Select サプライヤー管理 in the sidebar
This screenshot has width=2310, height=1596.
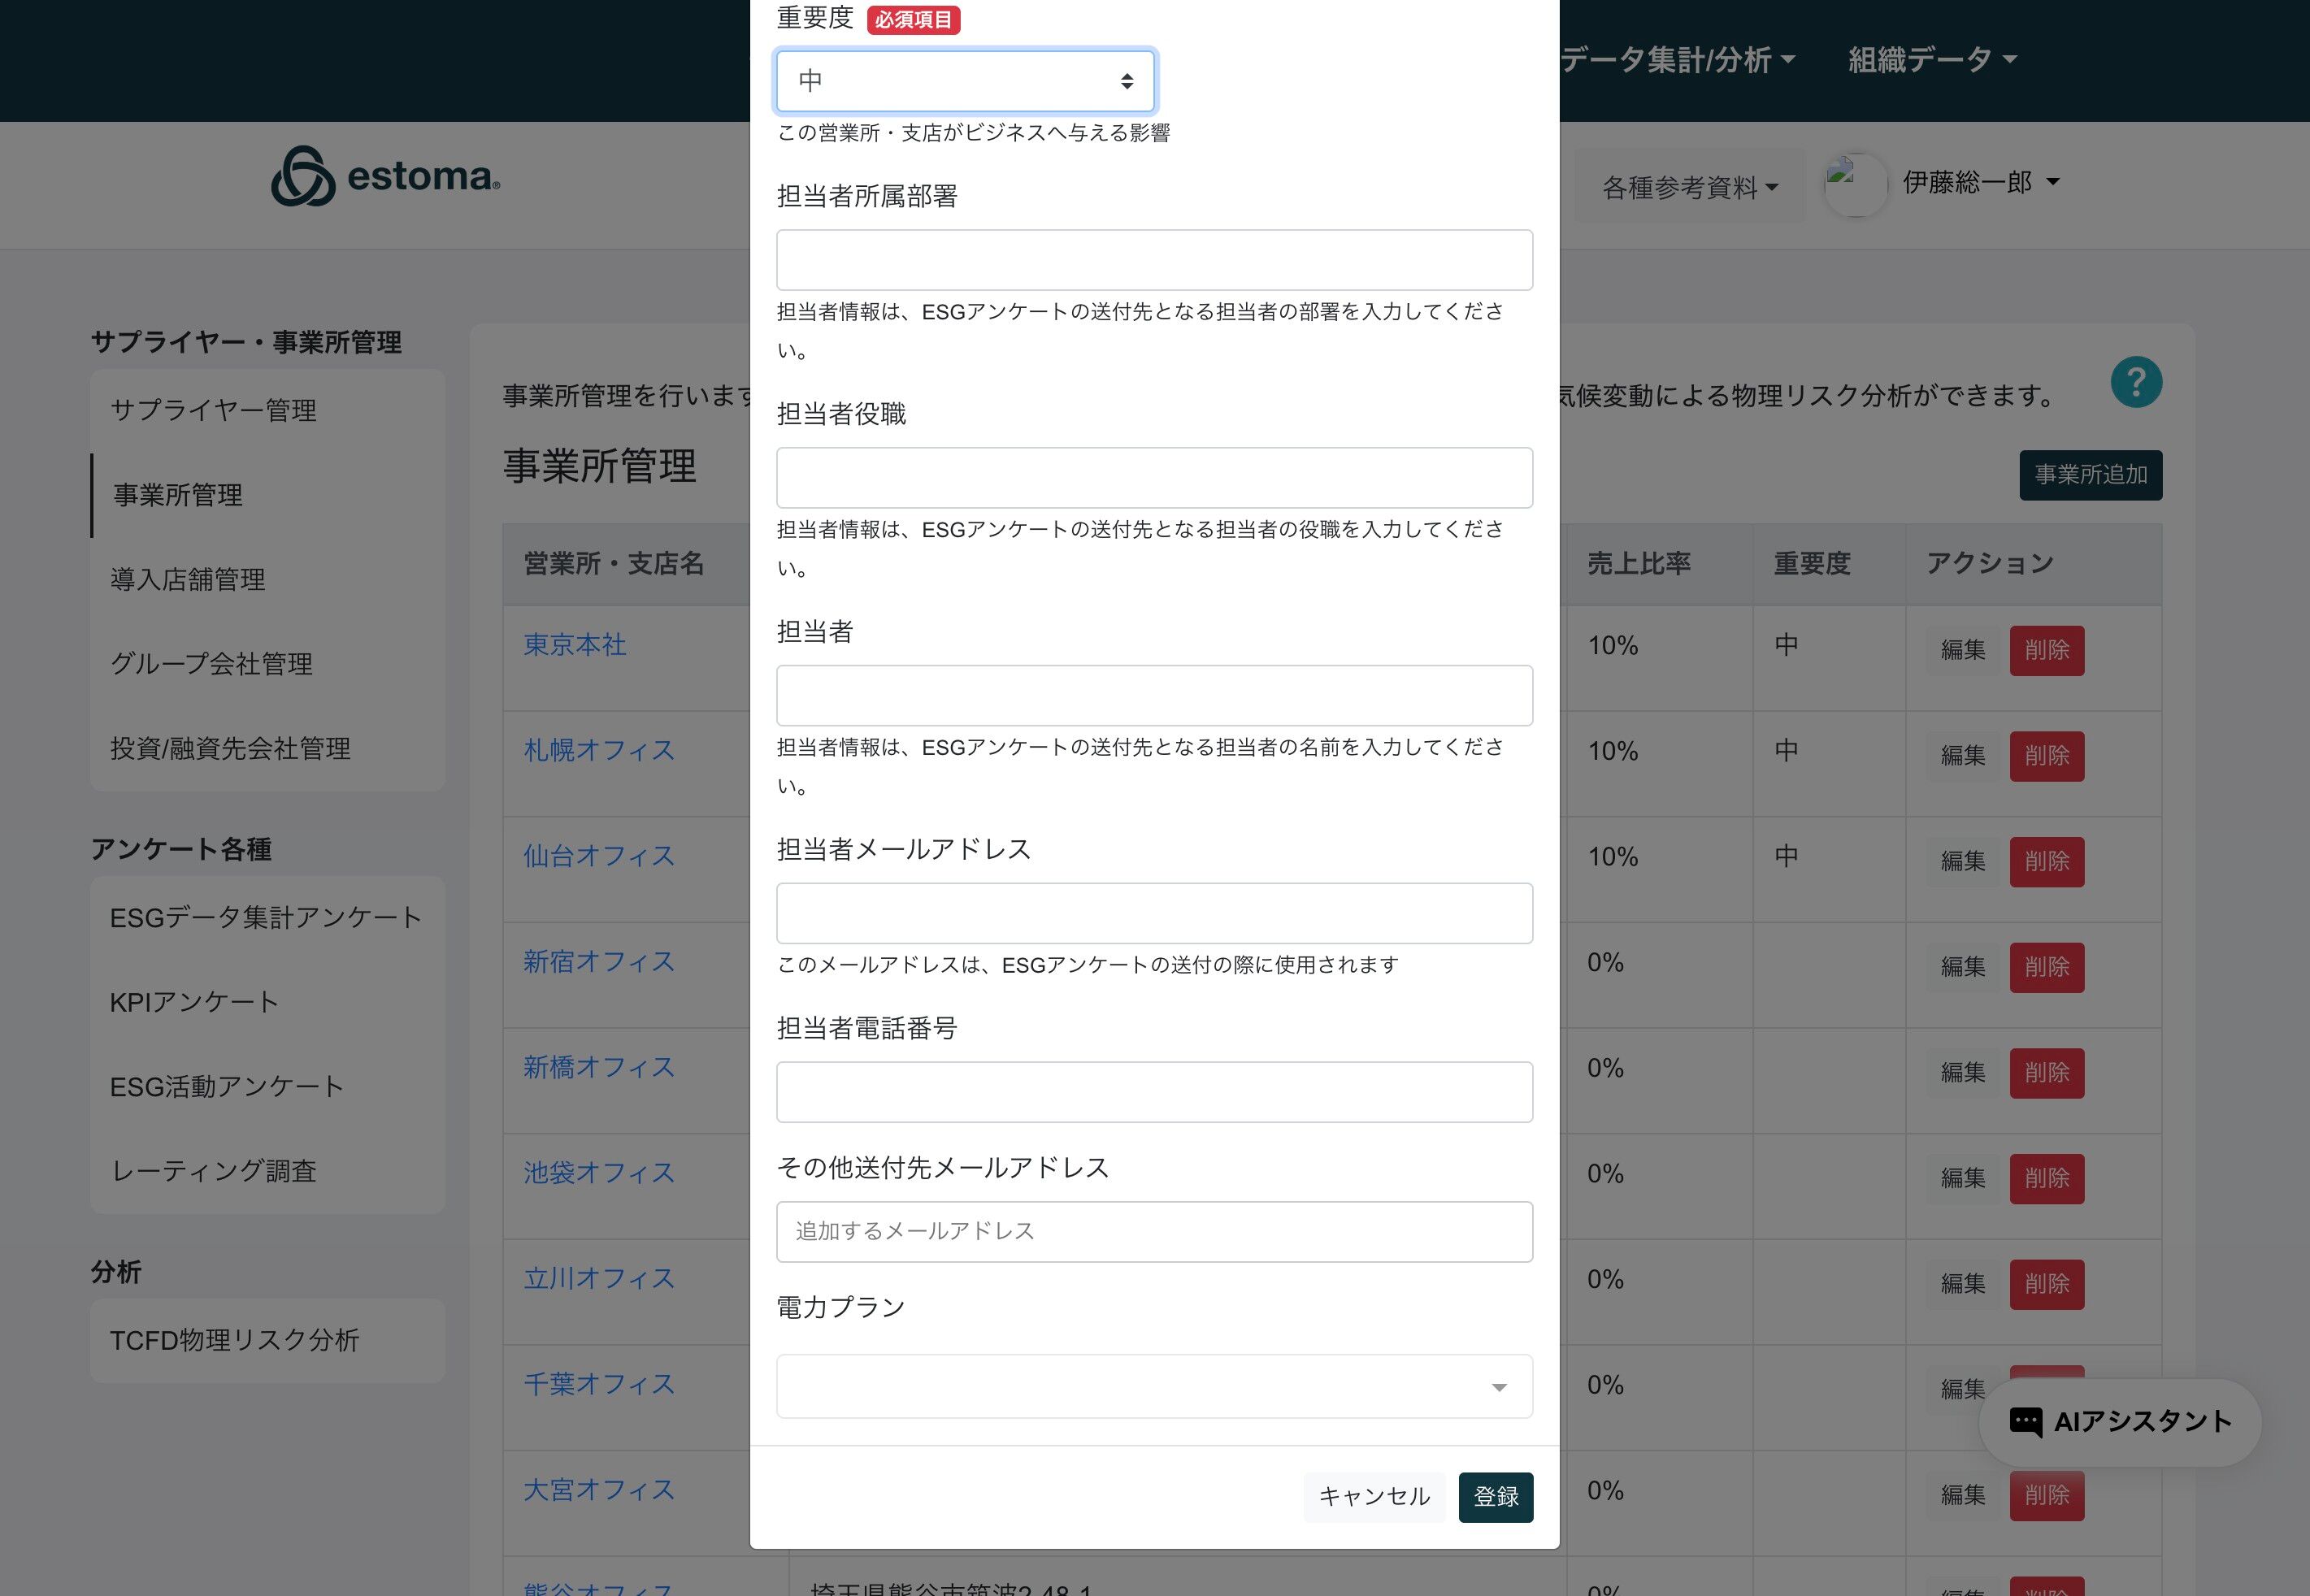pos(213,410)
